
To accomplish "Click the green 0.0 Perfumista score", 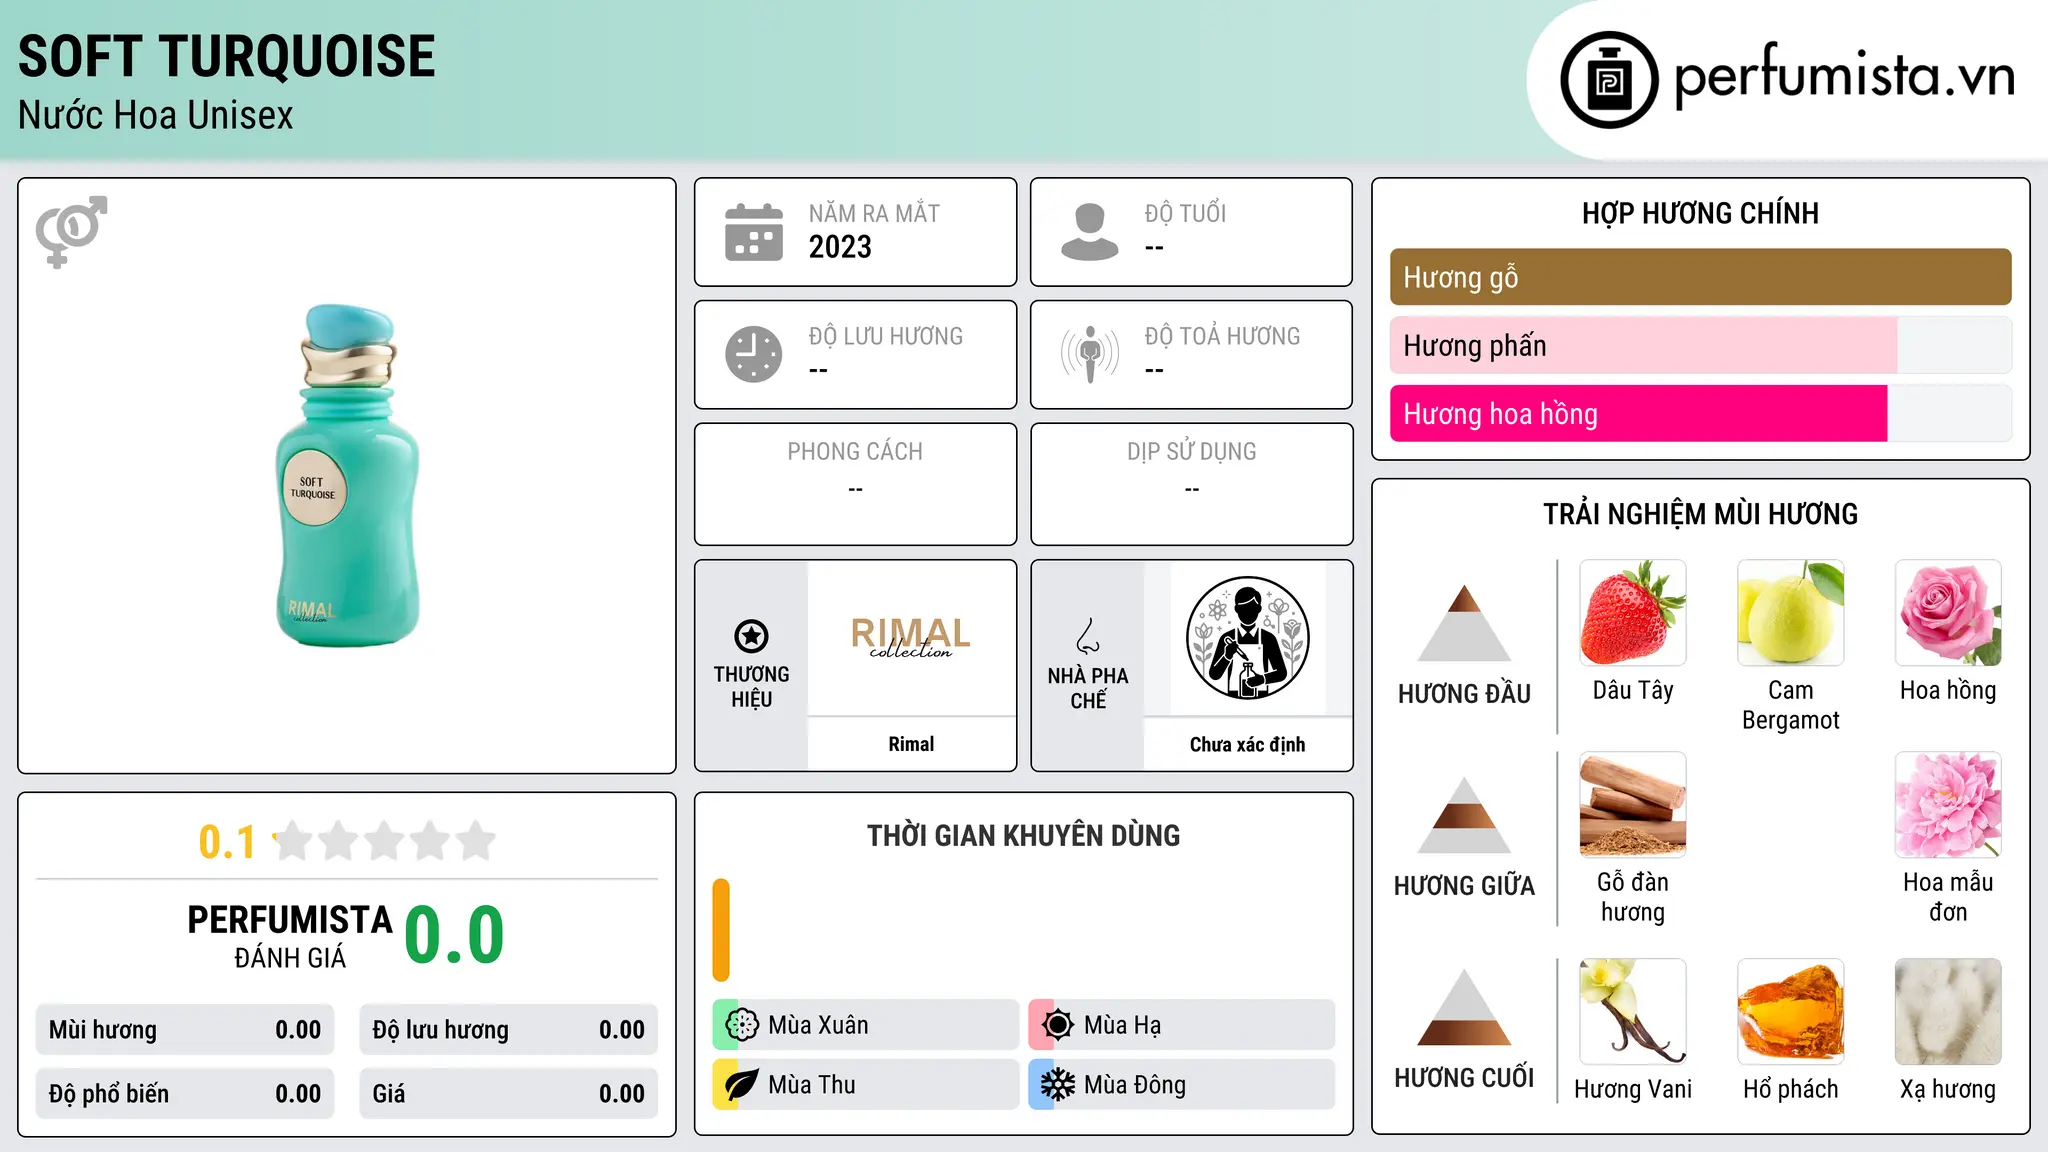I will [455, 935].
